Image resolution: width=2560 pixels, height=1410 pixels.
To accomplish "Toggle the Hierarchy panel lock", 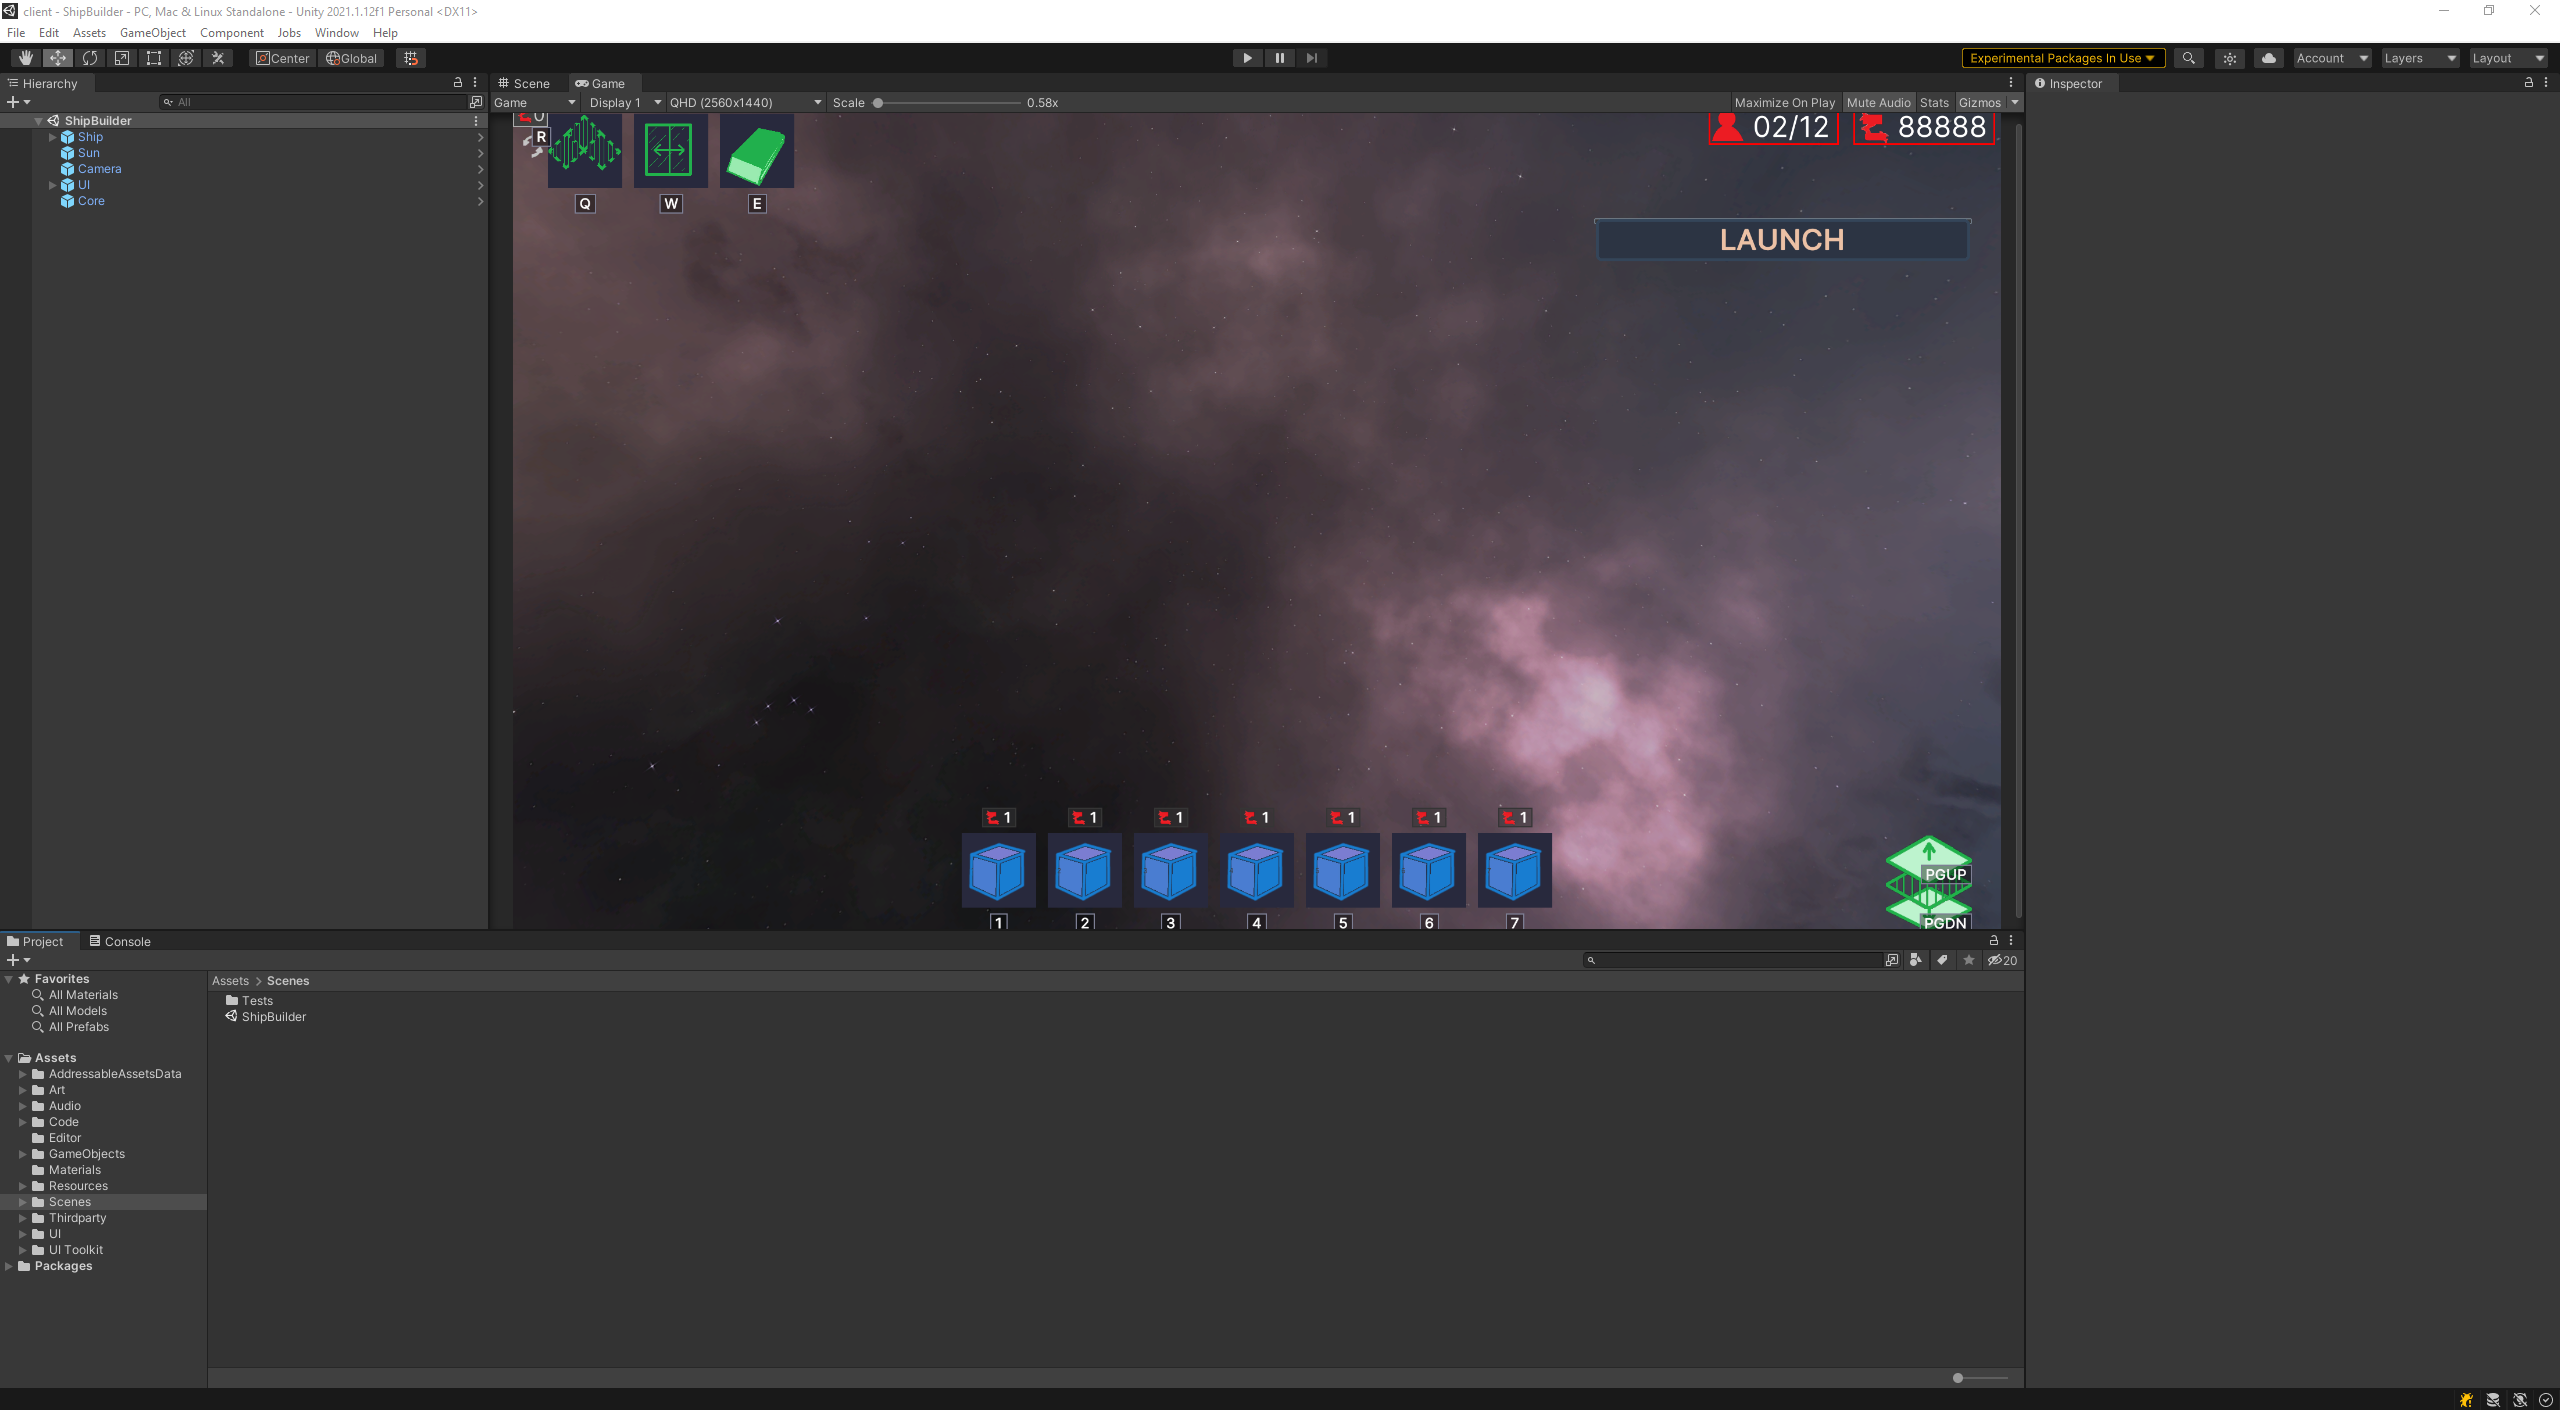I will coord(458,83).
